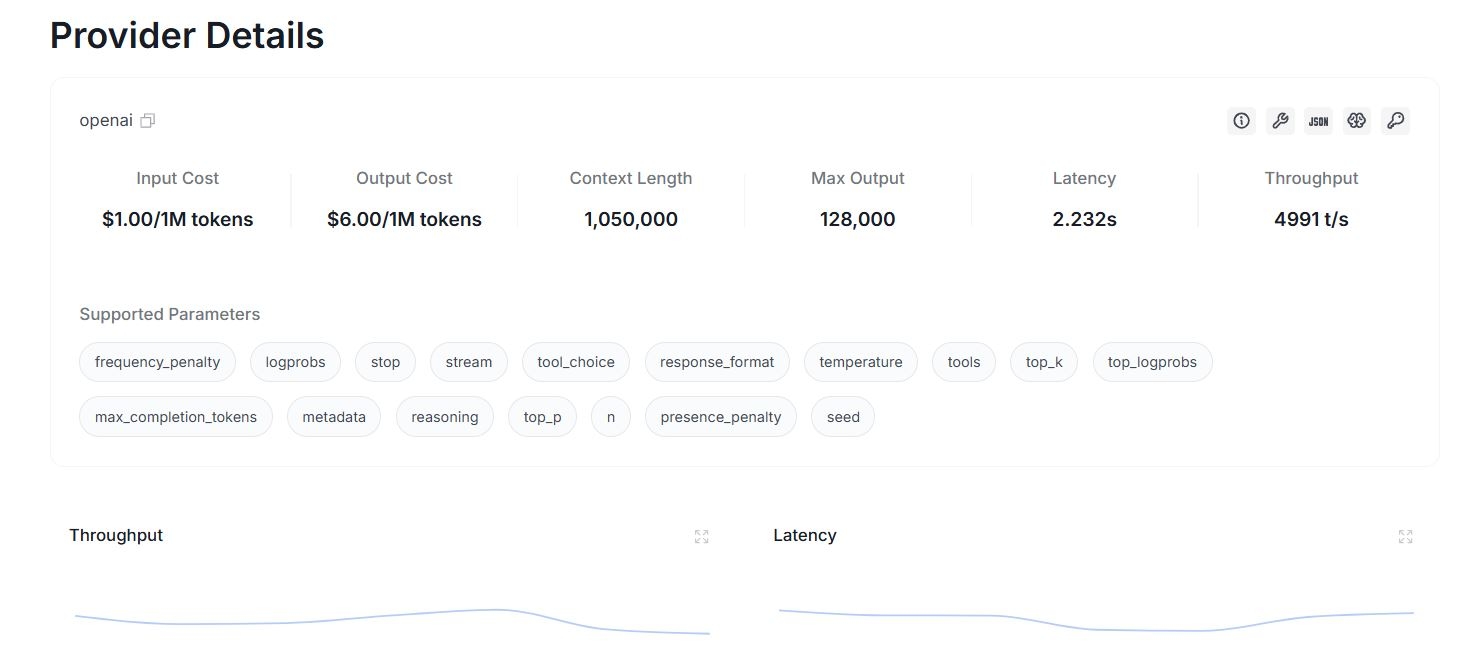The height and width of the screenshot is (665, 1466).
Task: Click the info circle icon for openai
Action: pos(1241,121)
